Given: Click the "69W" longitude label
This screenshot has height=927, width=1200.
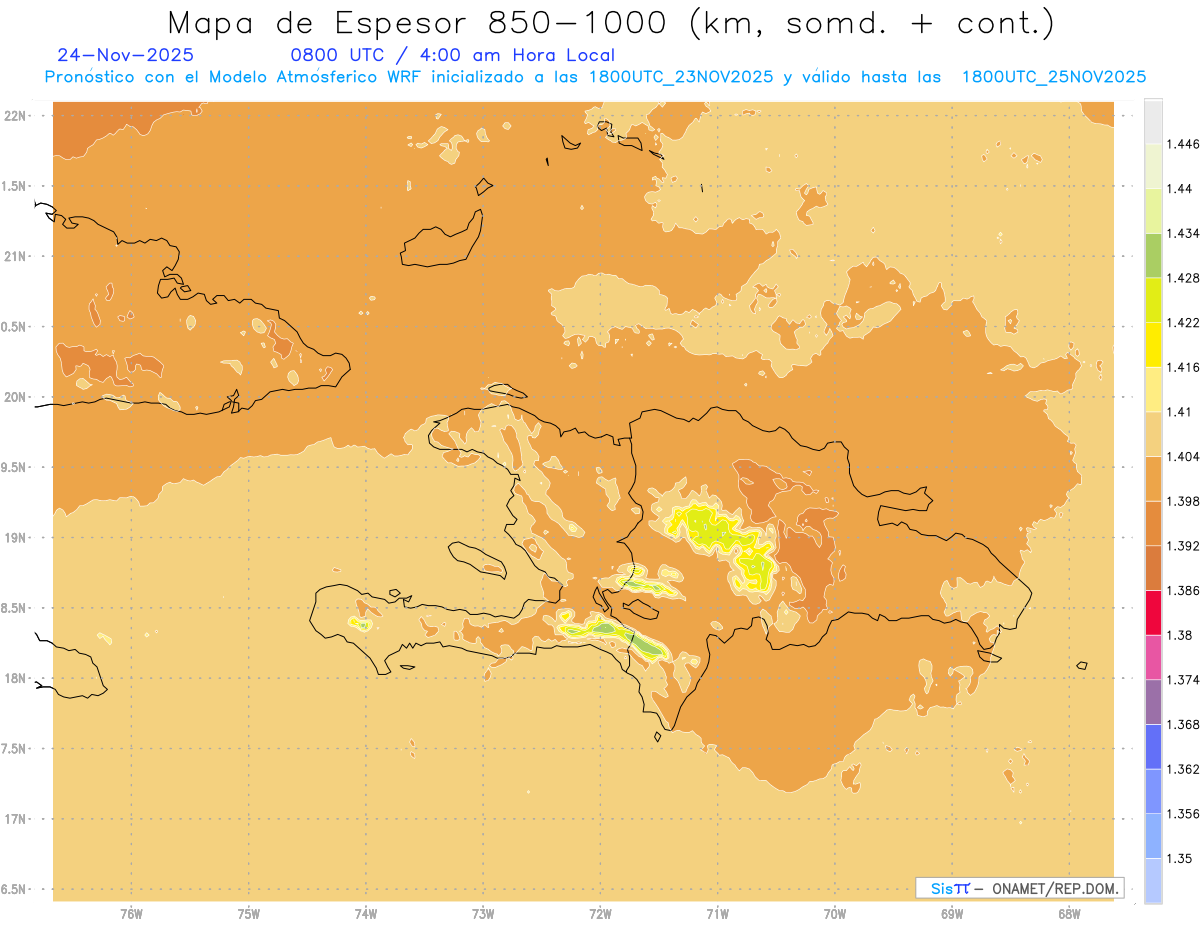Looking at the screenshot, I should 952,914.
